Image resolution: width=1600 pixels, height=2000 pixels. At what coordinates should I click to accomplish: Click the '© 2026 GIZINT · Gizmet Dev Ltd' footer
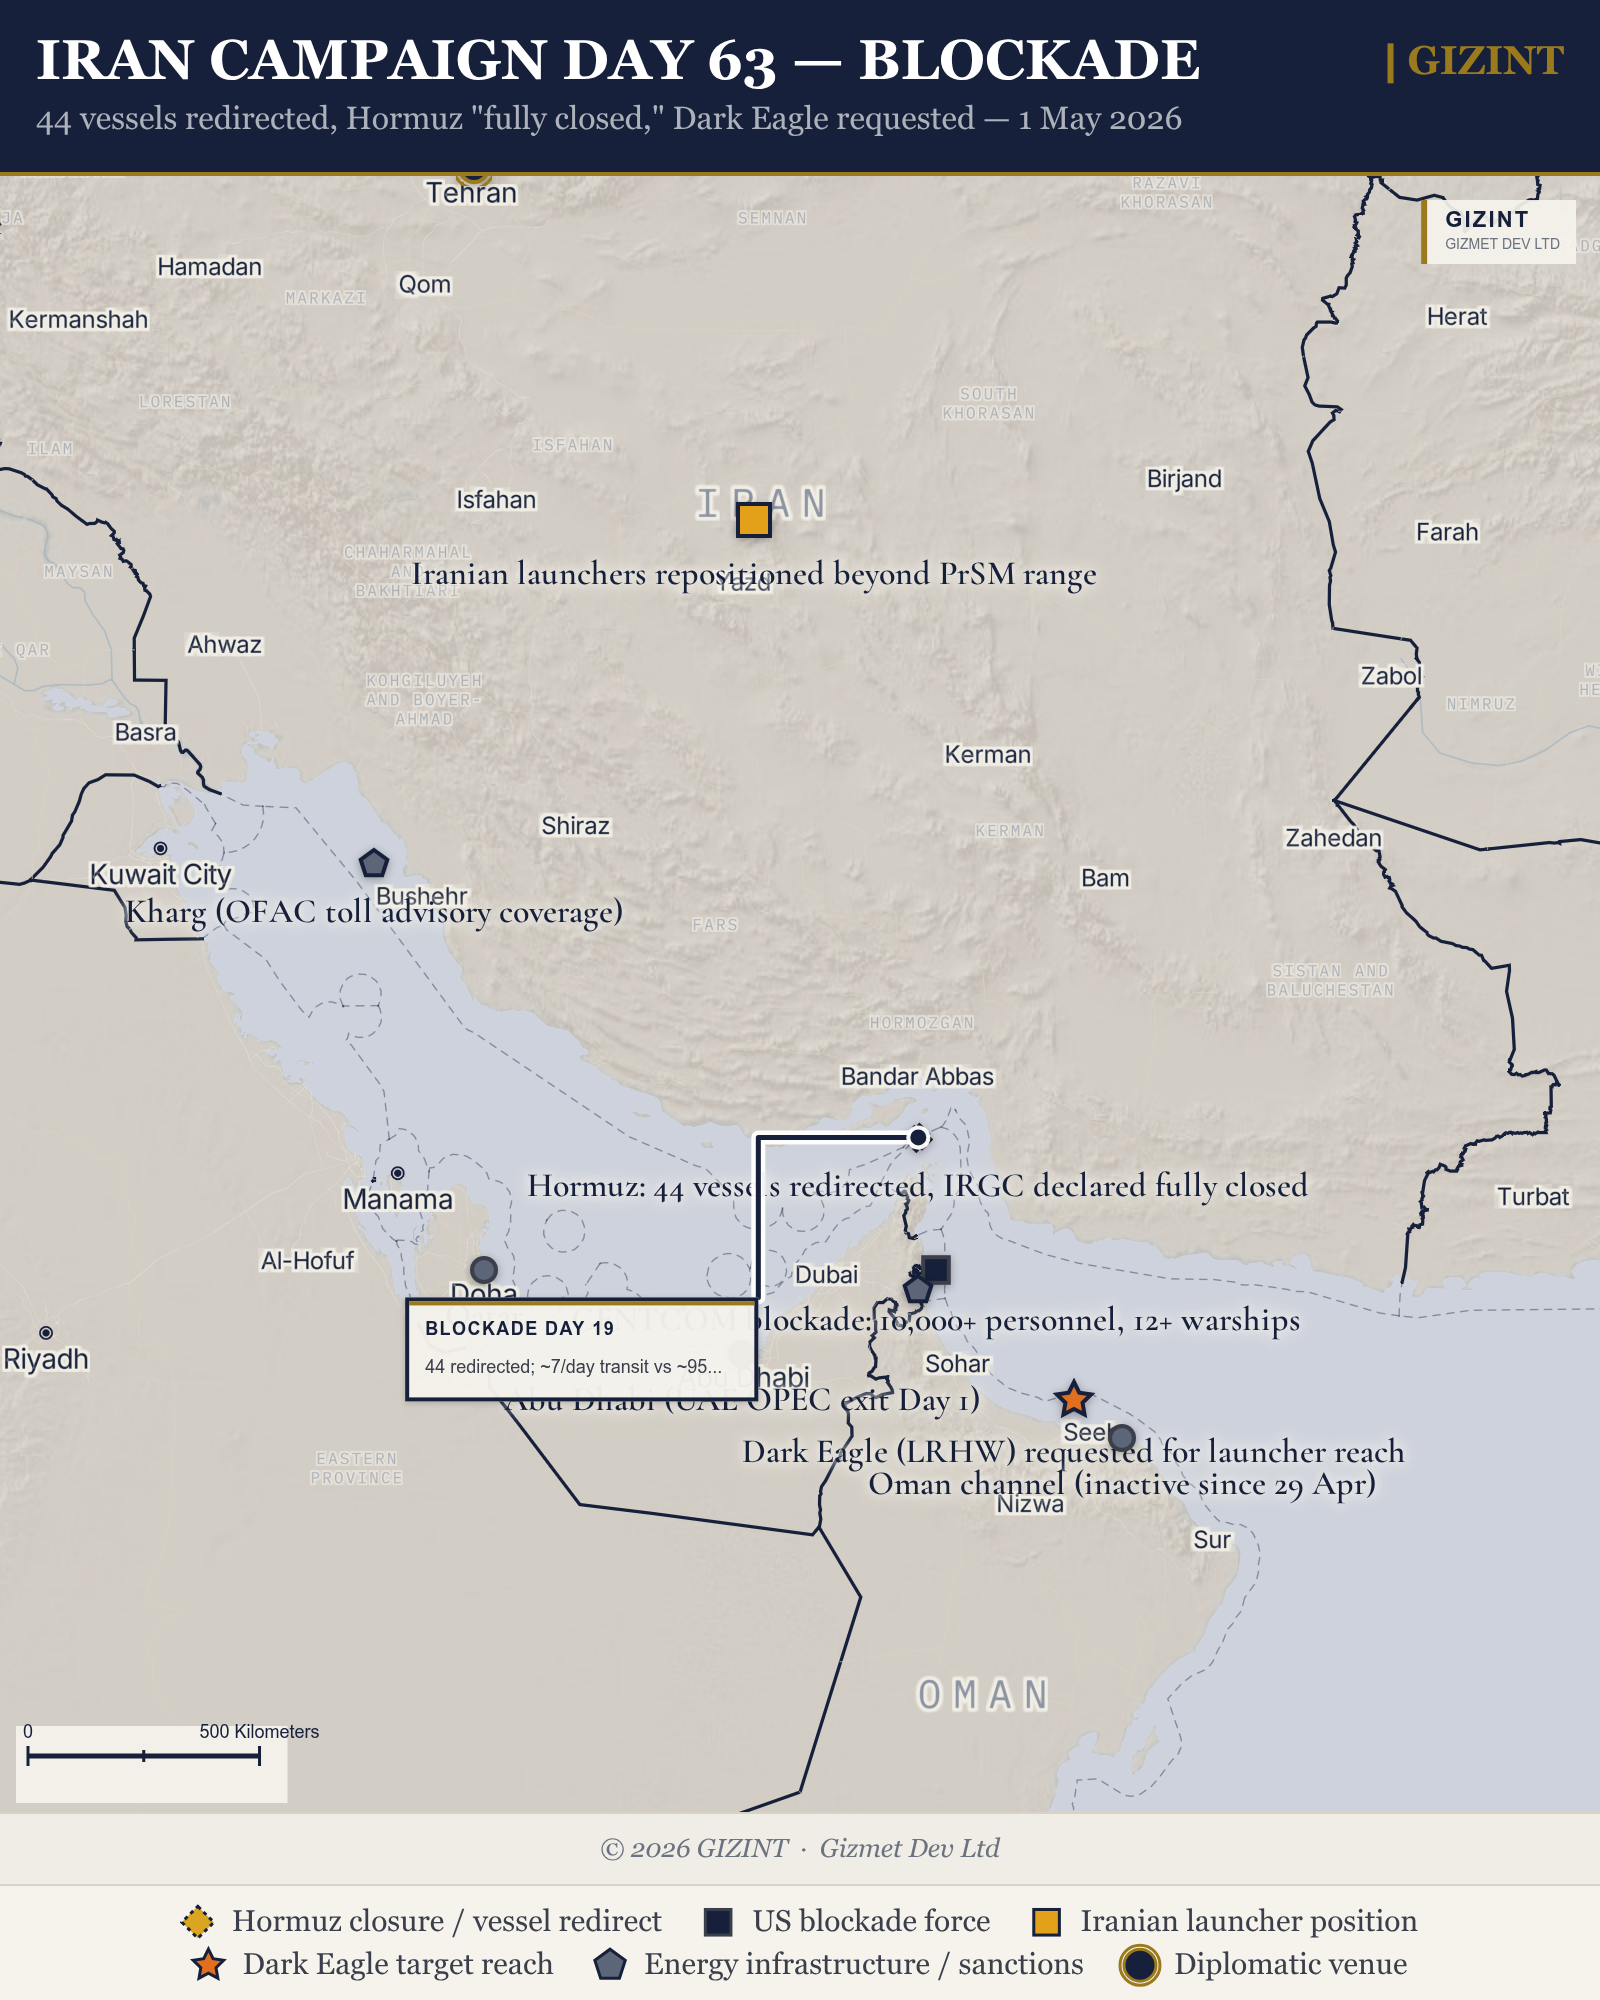800,1849
